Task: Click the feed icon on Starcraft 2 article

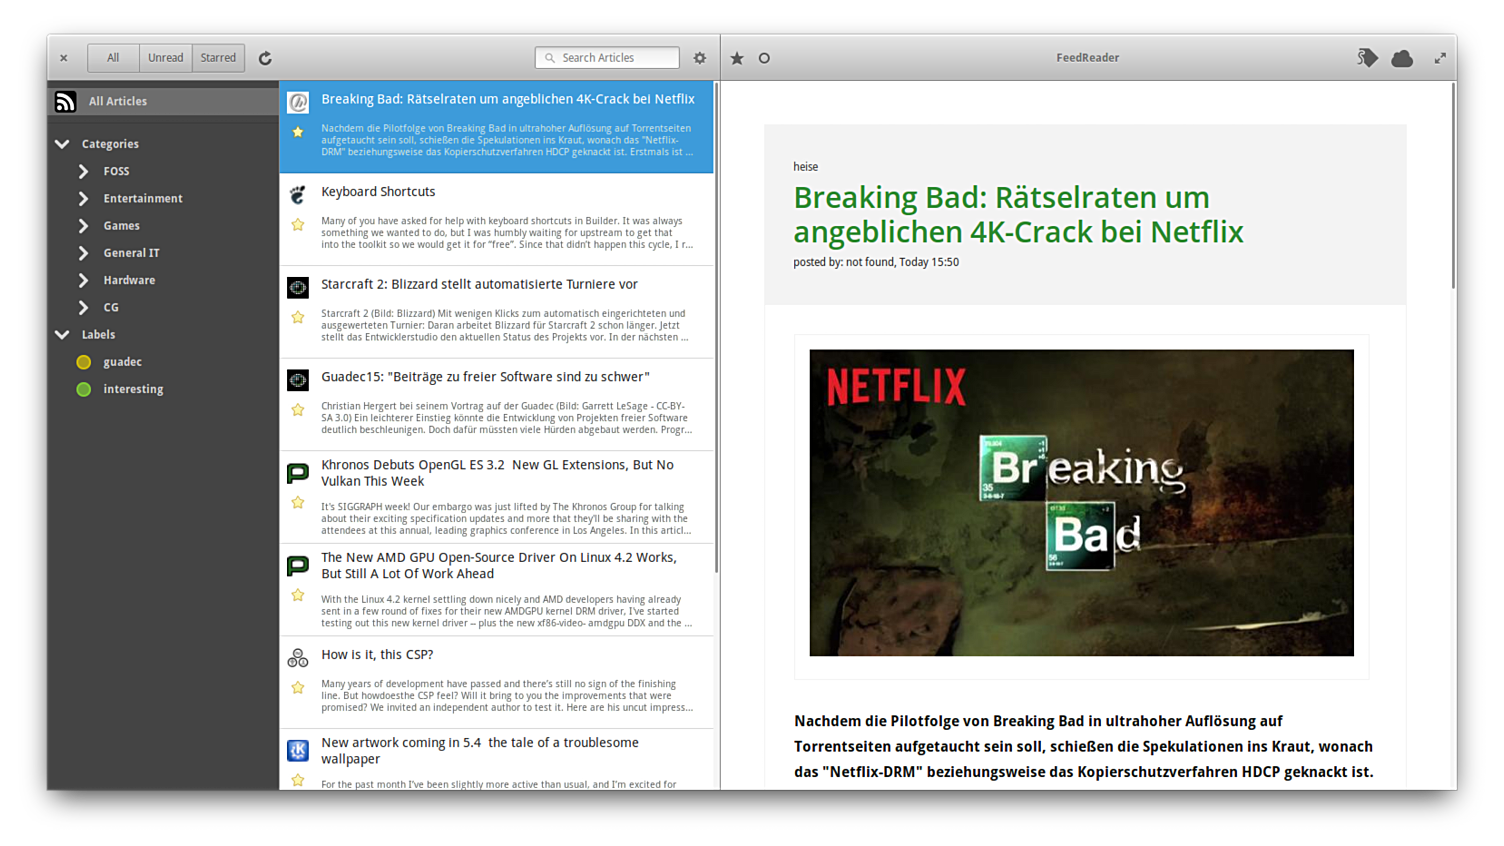Action: (298, 288)
